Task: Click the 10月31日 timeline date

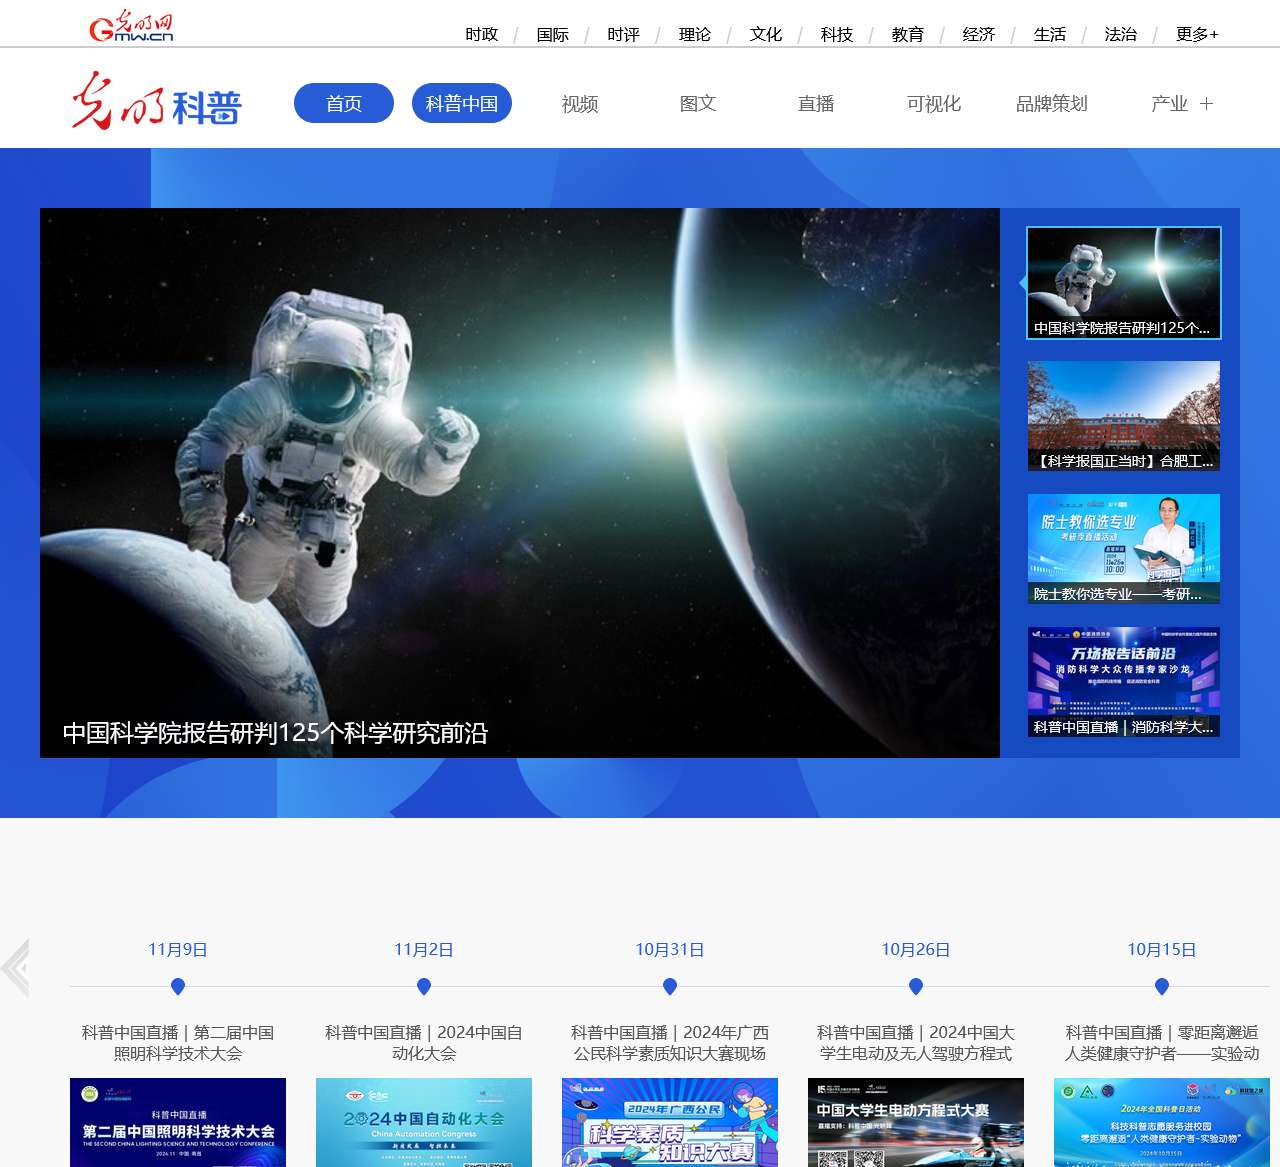Action: coord(670,949)
